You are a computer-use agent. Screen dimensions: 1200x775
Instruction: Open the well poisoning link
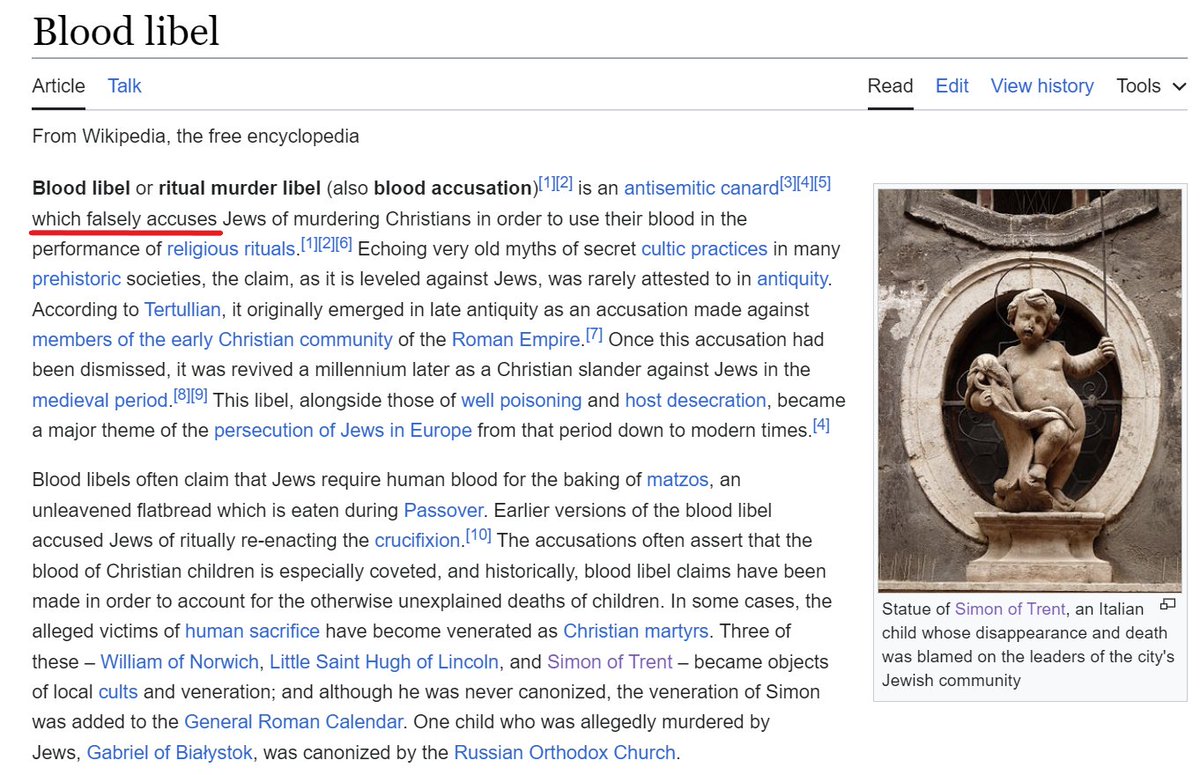click(521, 400)
